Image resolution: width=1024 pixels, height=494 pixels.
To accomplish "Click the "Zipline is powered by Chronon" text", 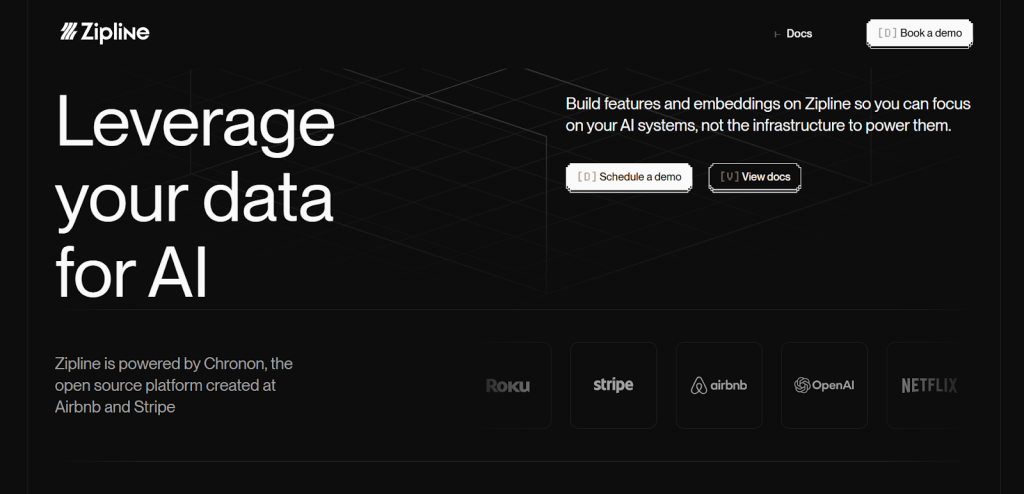I will tap(174, 385).
